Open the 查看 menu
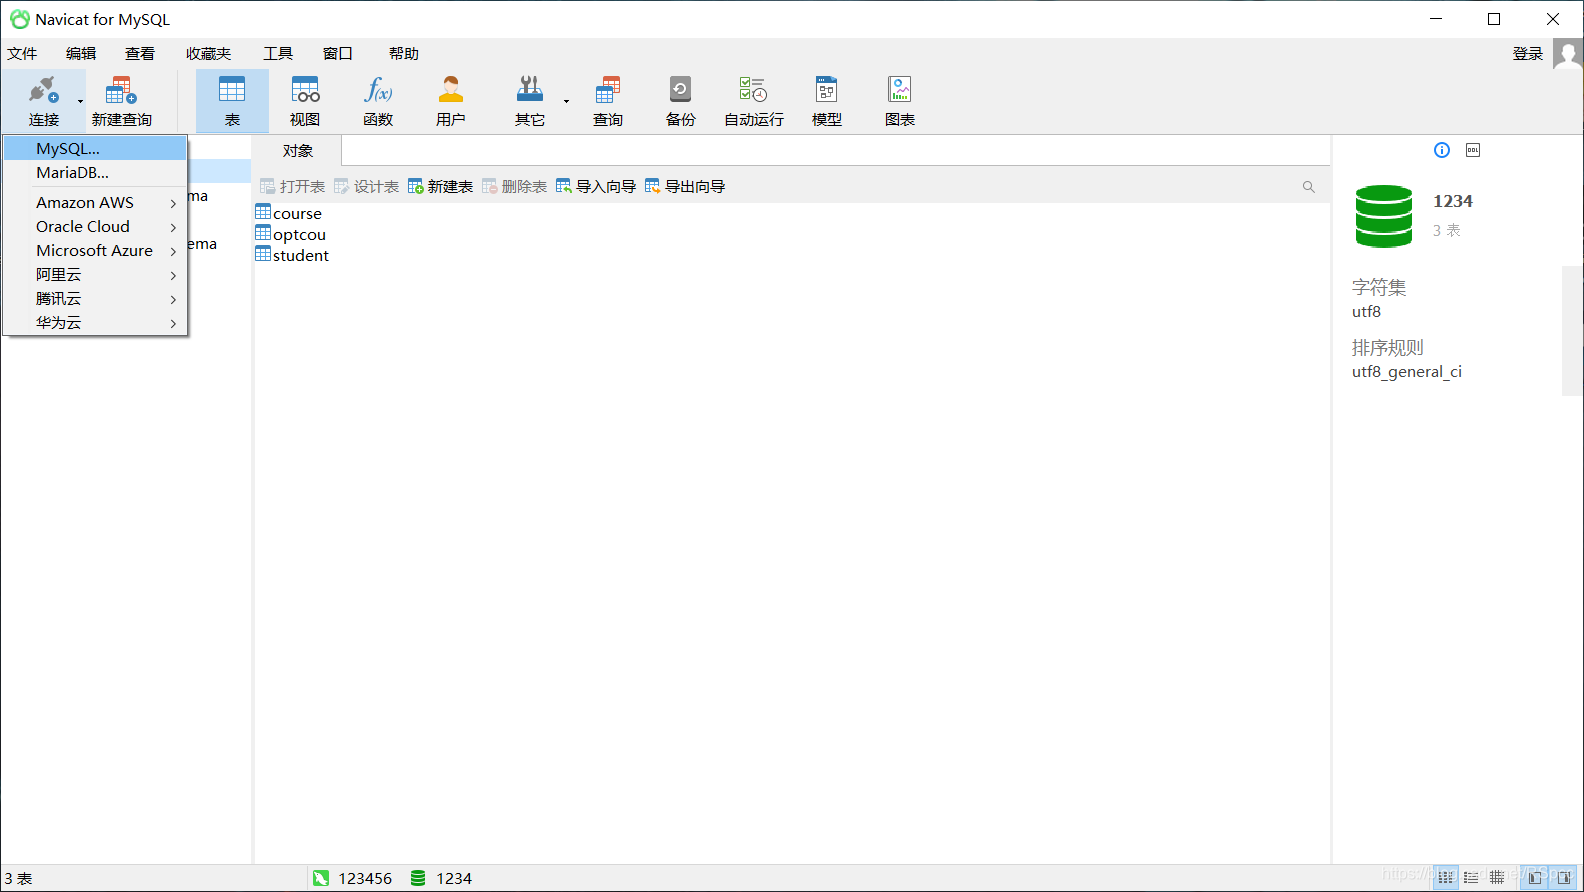This screenshot has width=1584, height=892. [140, 54]
